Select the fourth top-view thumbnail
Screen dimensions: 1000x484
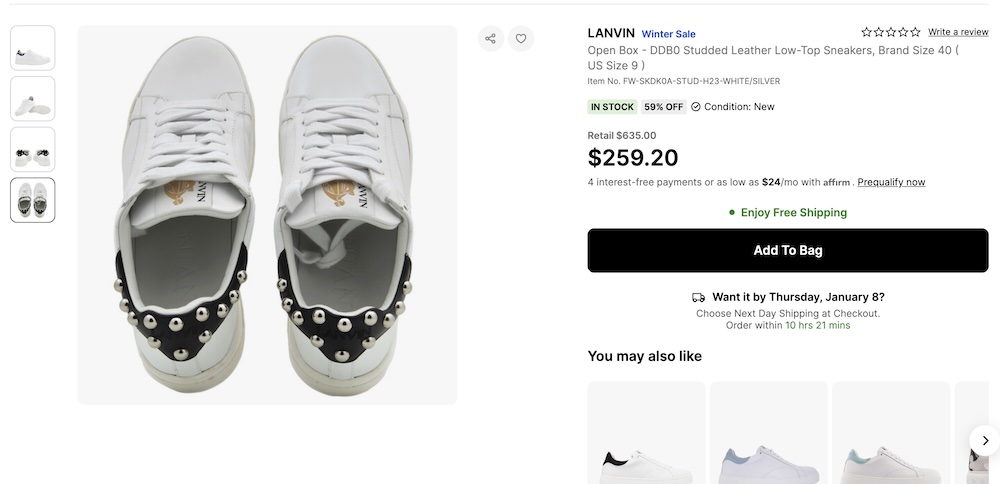pyautogui.click(x=33, y=200)
